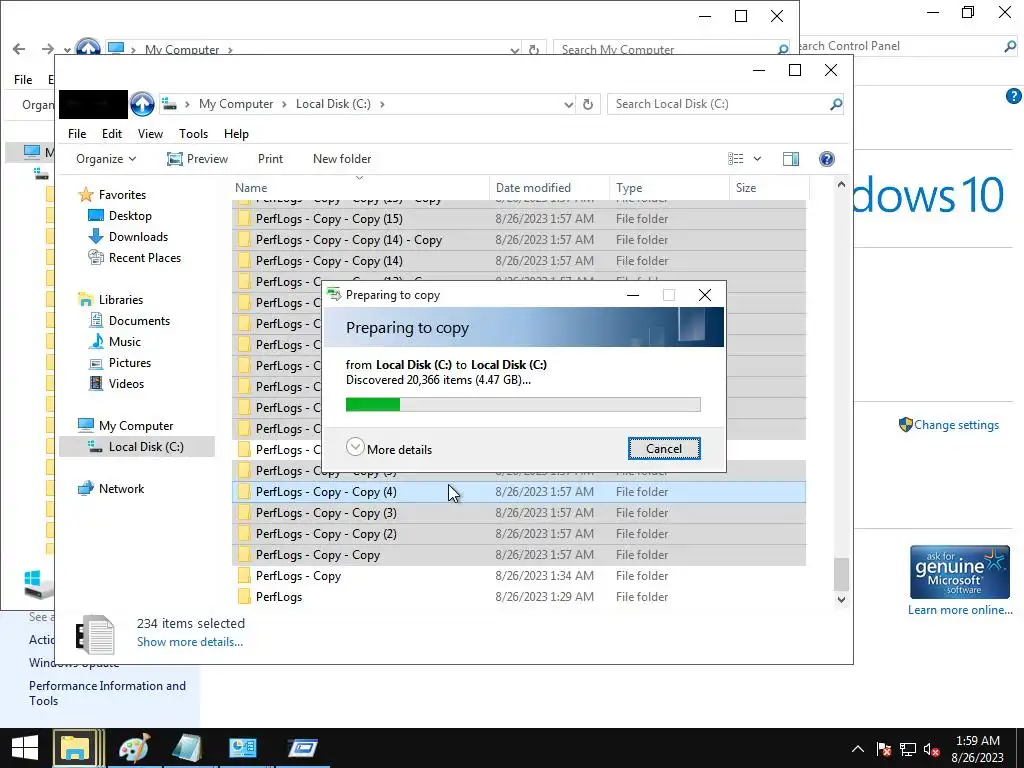Open the Help menu

pos(236,134)
